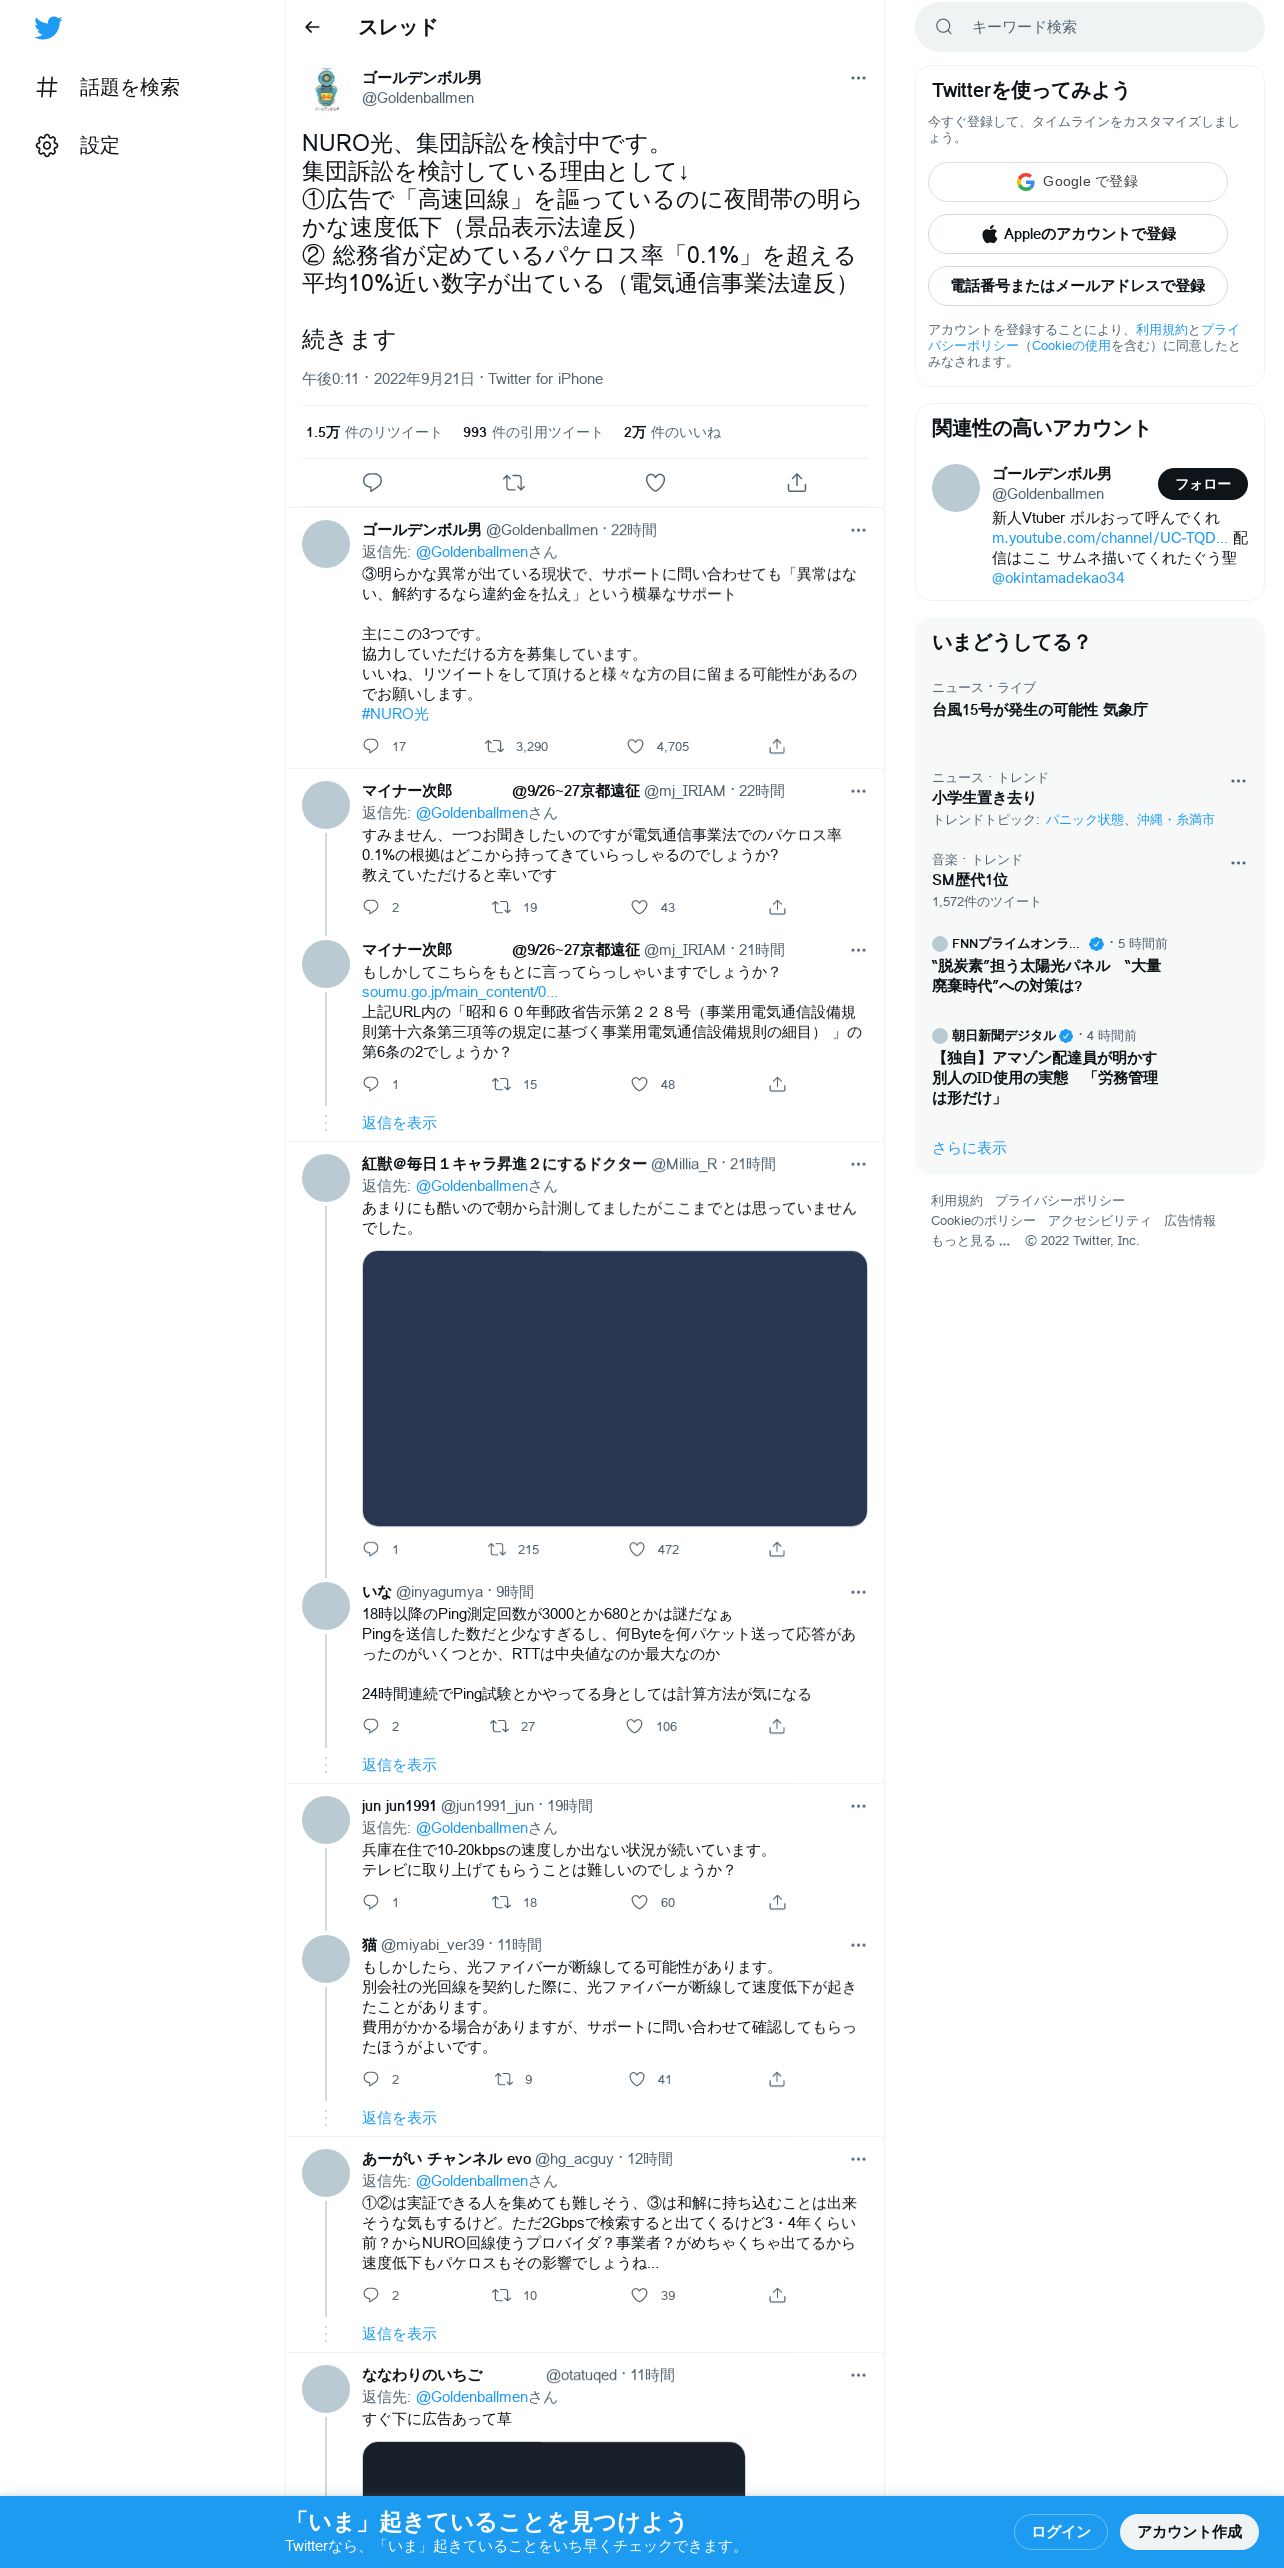Follow ゴールデンボル男 with the フォロー button

coord(1203,484)
